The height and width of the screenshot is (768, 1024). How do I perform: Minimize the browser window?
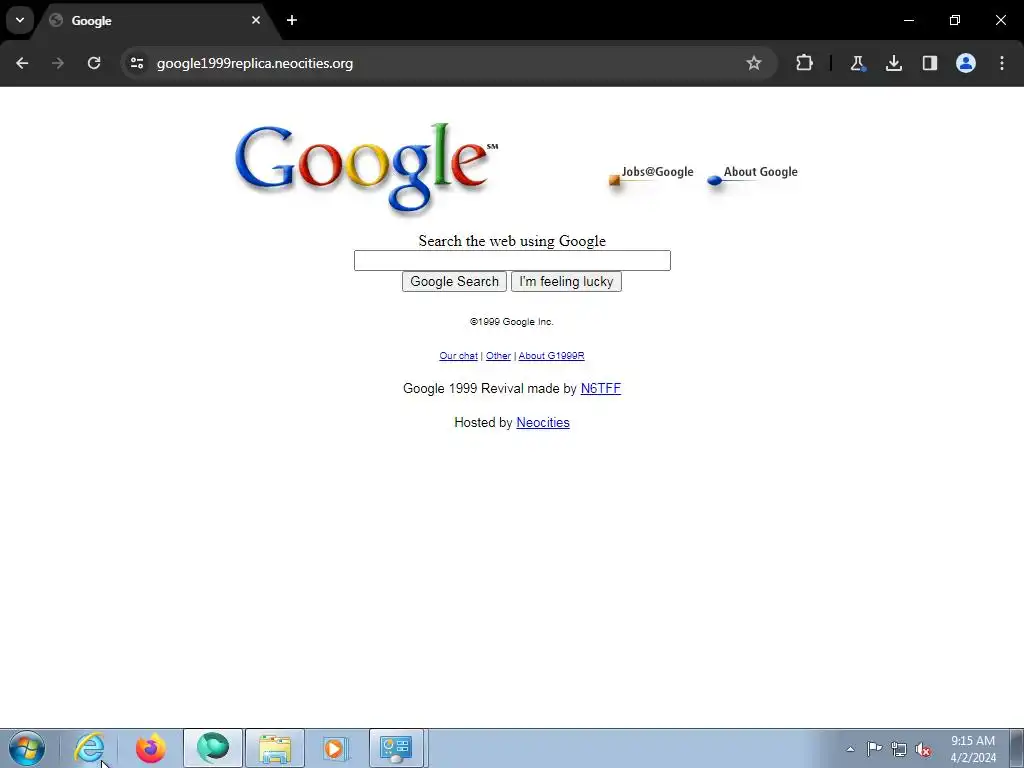tap(908, 20)
